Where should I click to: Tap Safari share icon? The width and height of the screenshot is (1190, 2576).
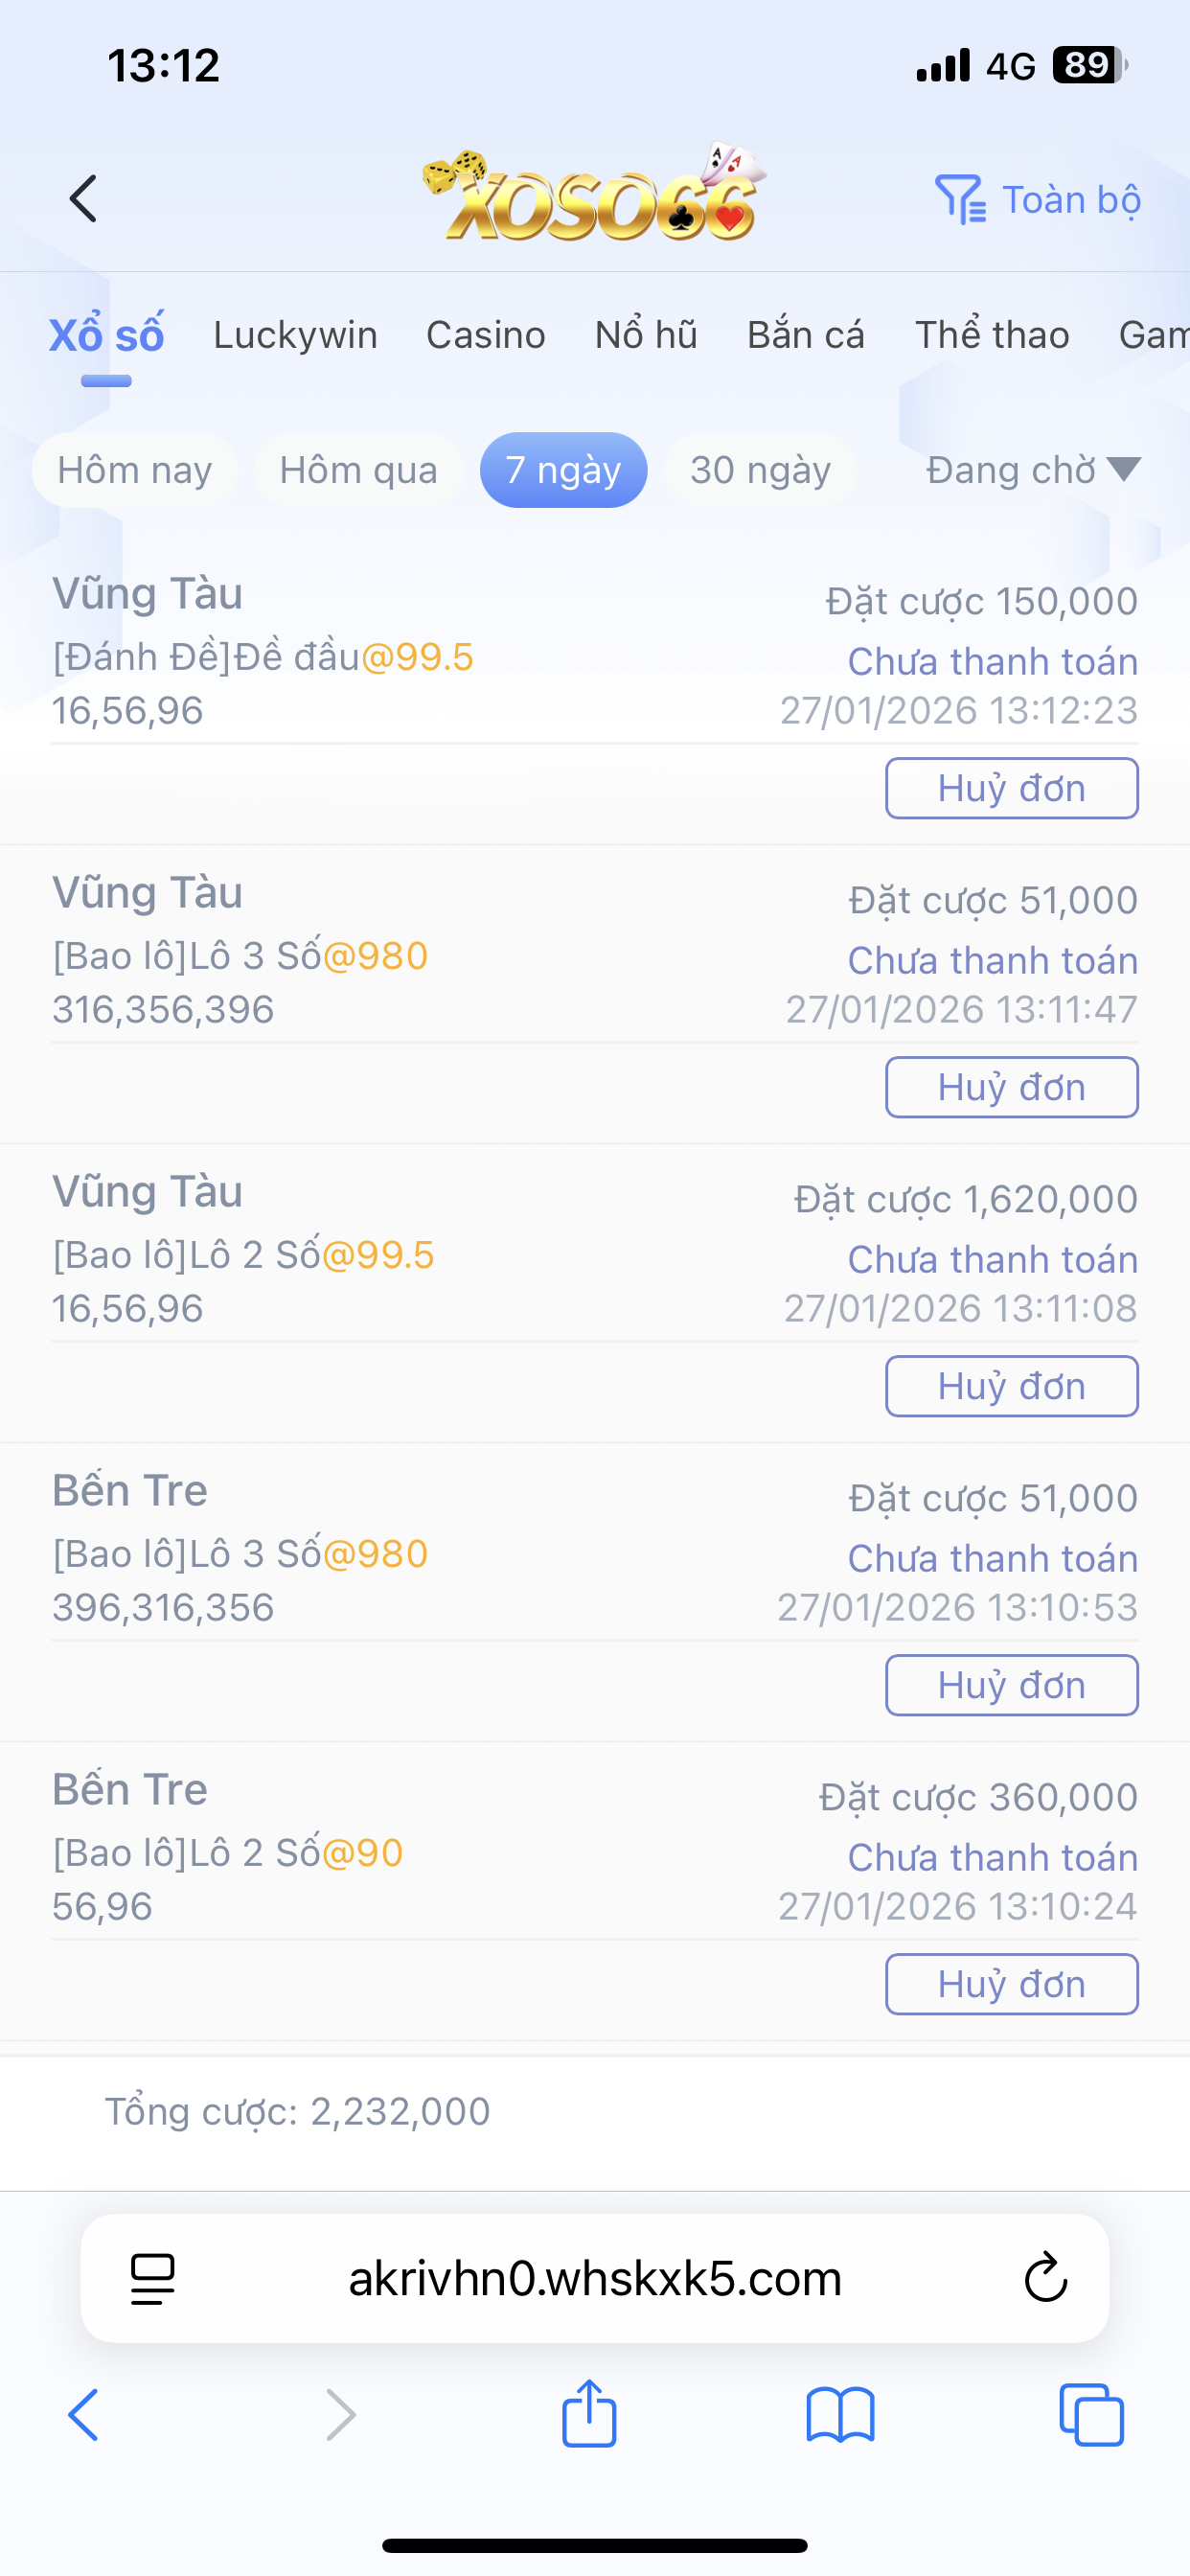pyautogui.click(x=589, y=2414)
